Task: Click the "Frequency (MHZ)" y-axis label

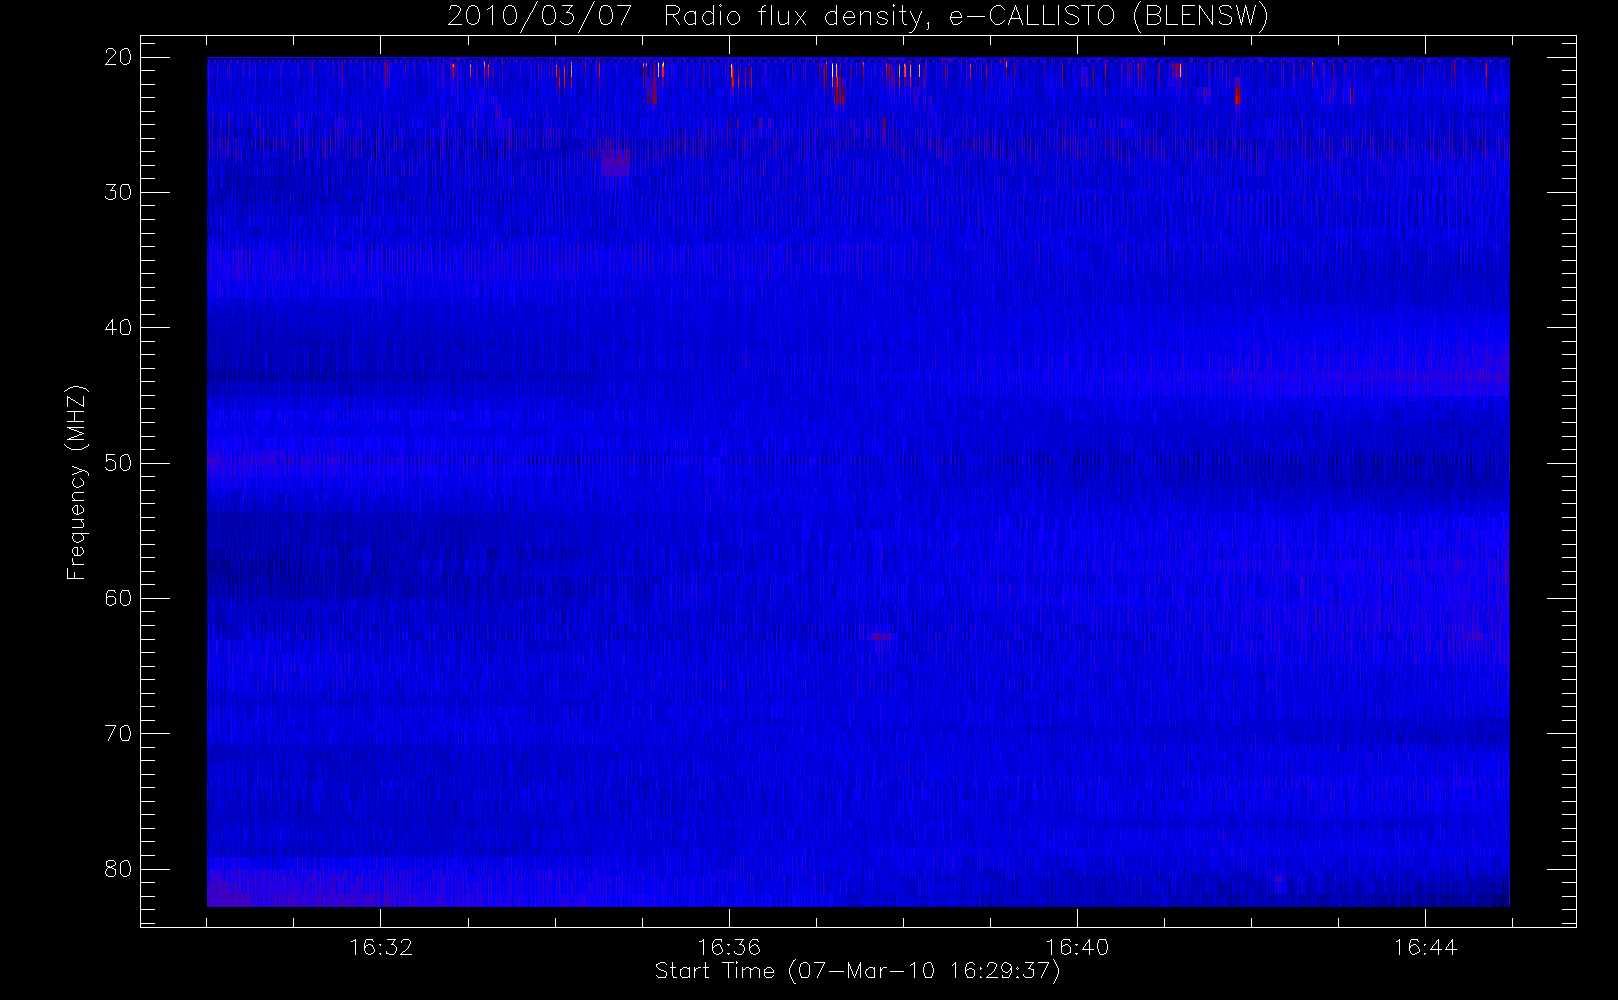Action: click(x=77, y=483)
